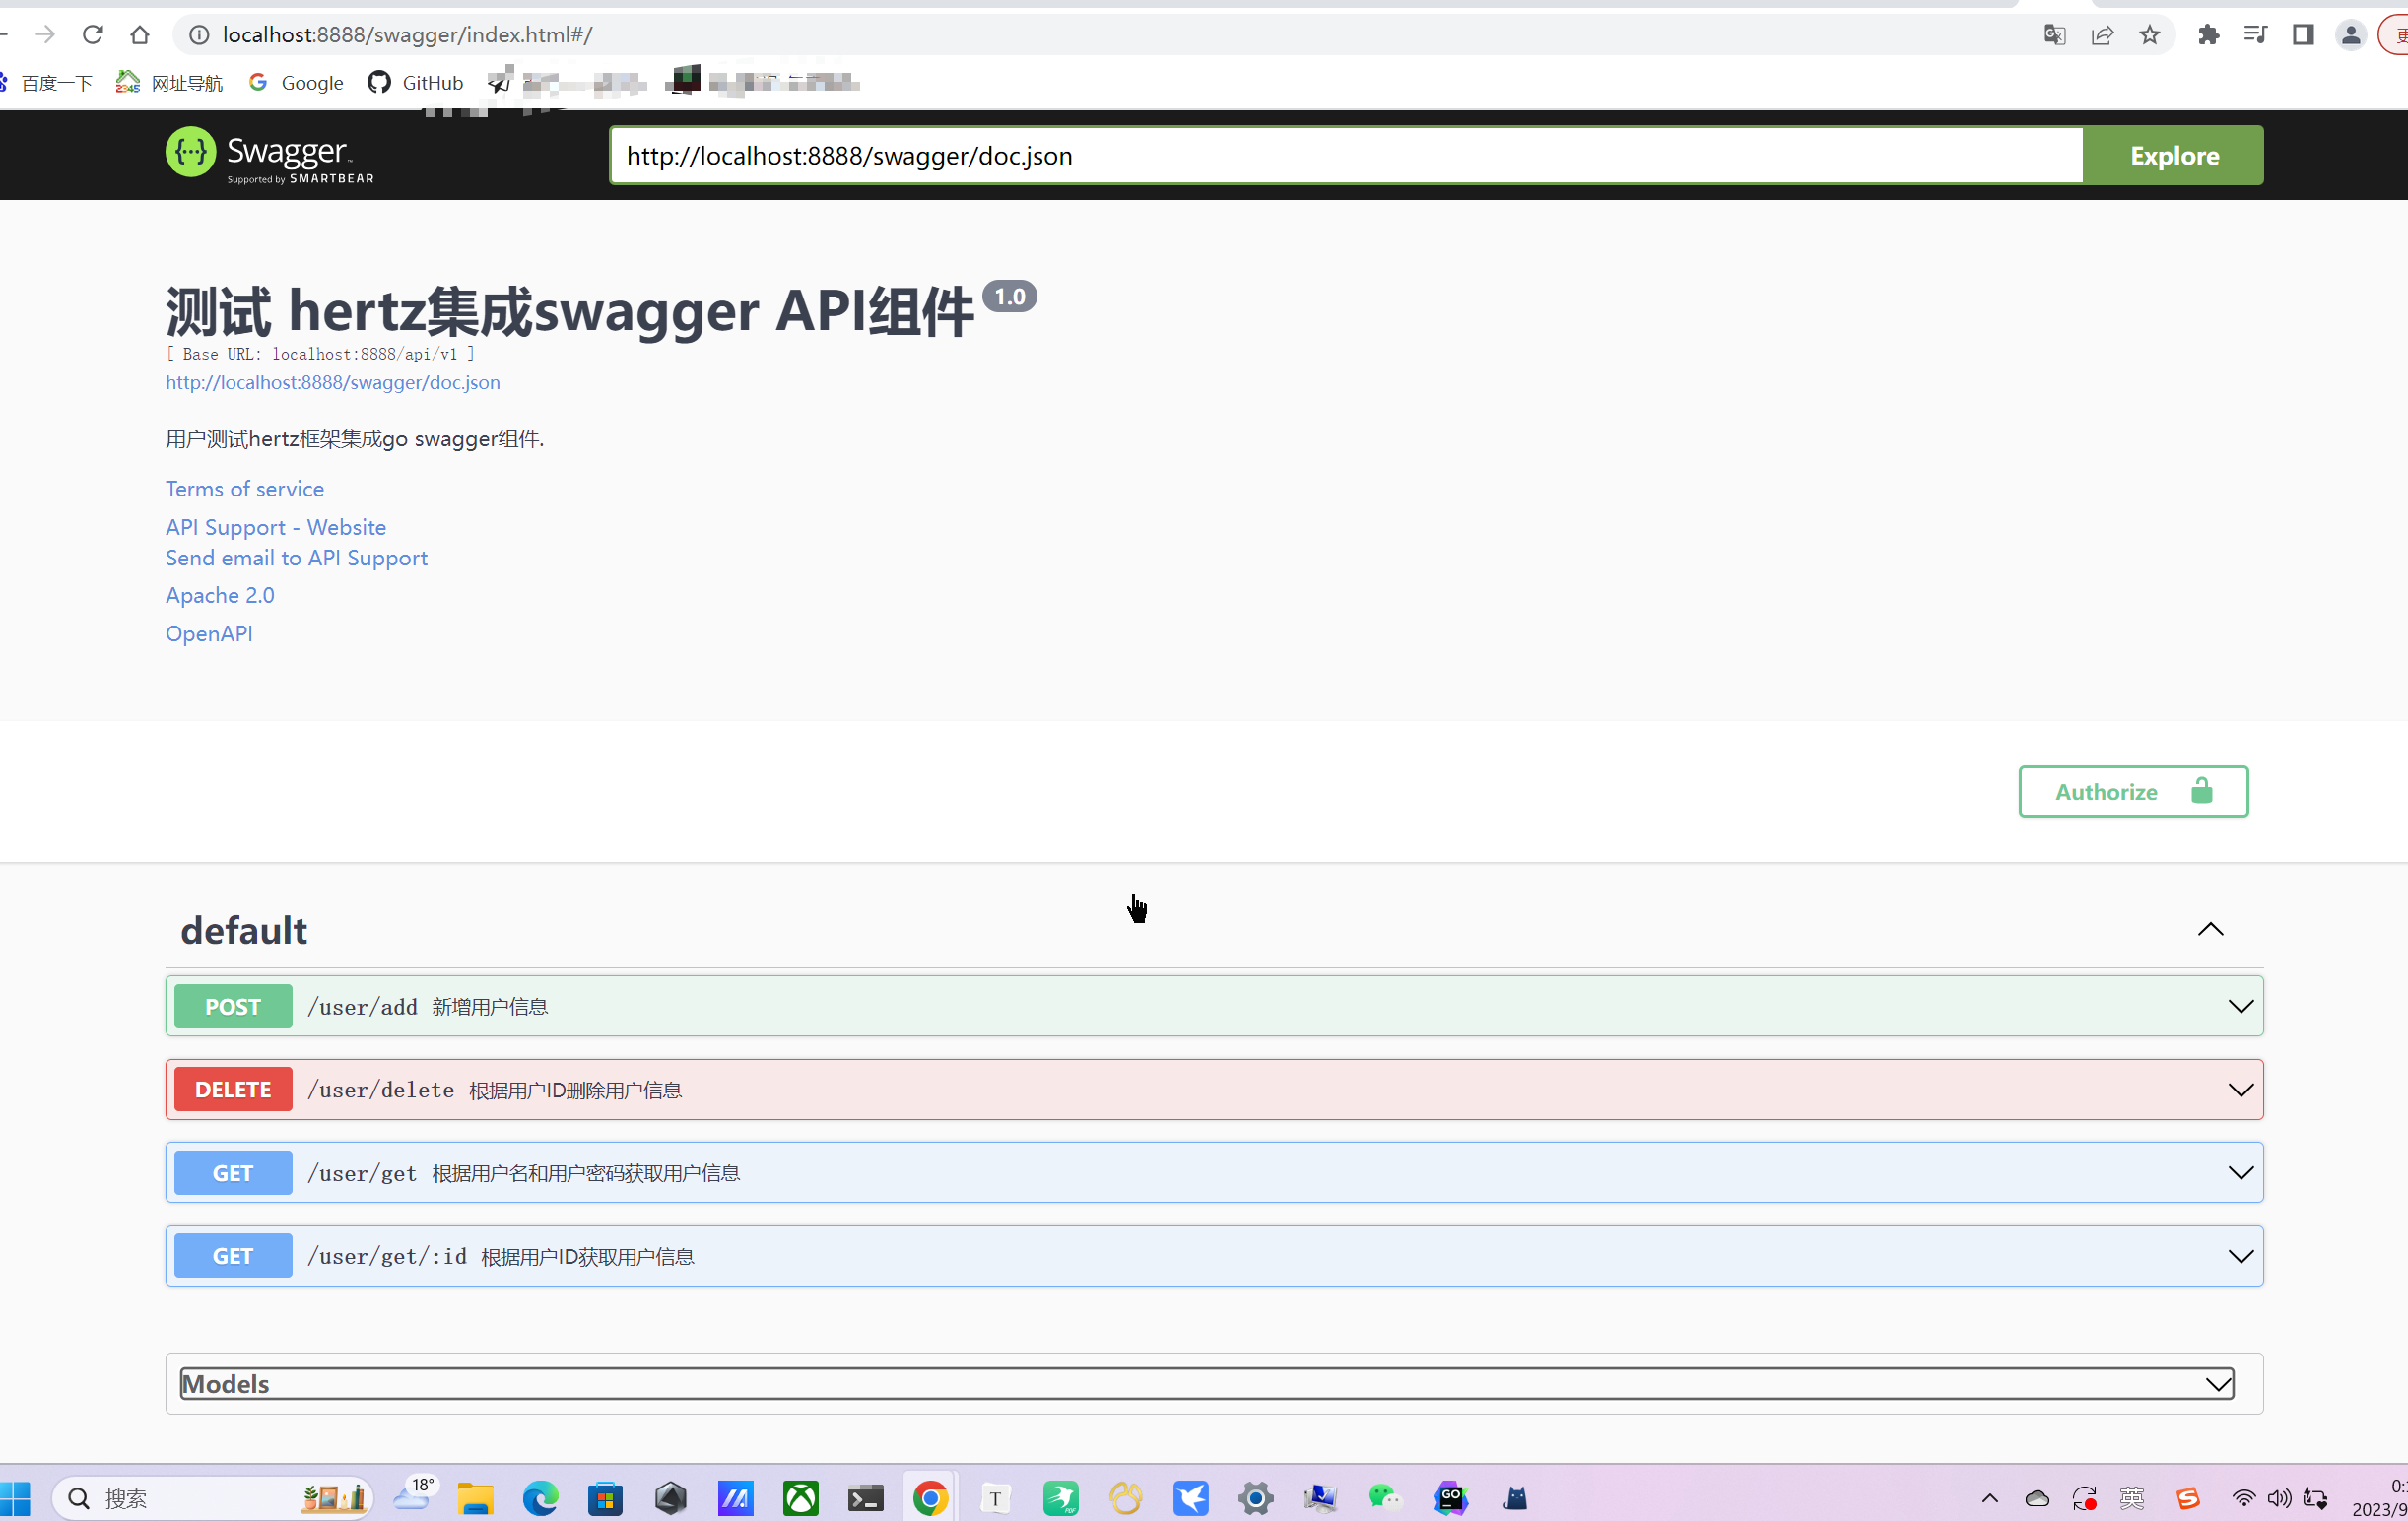Click the Explore button

point(2173,156)
